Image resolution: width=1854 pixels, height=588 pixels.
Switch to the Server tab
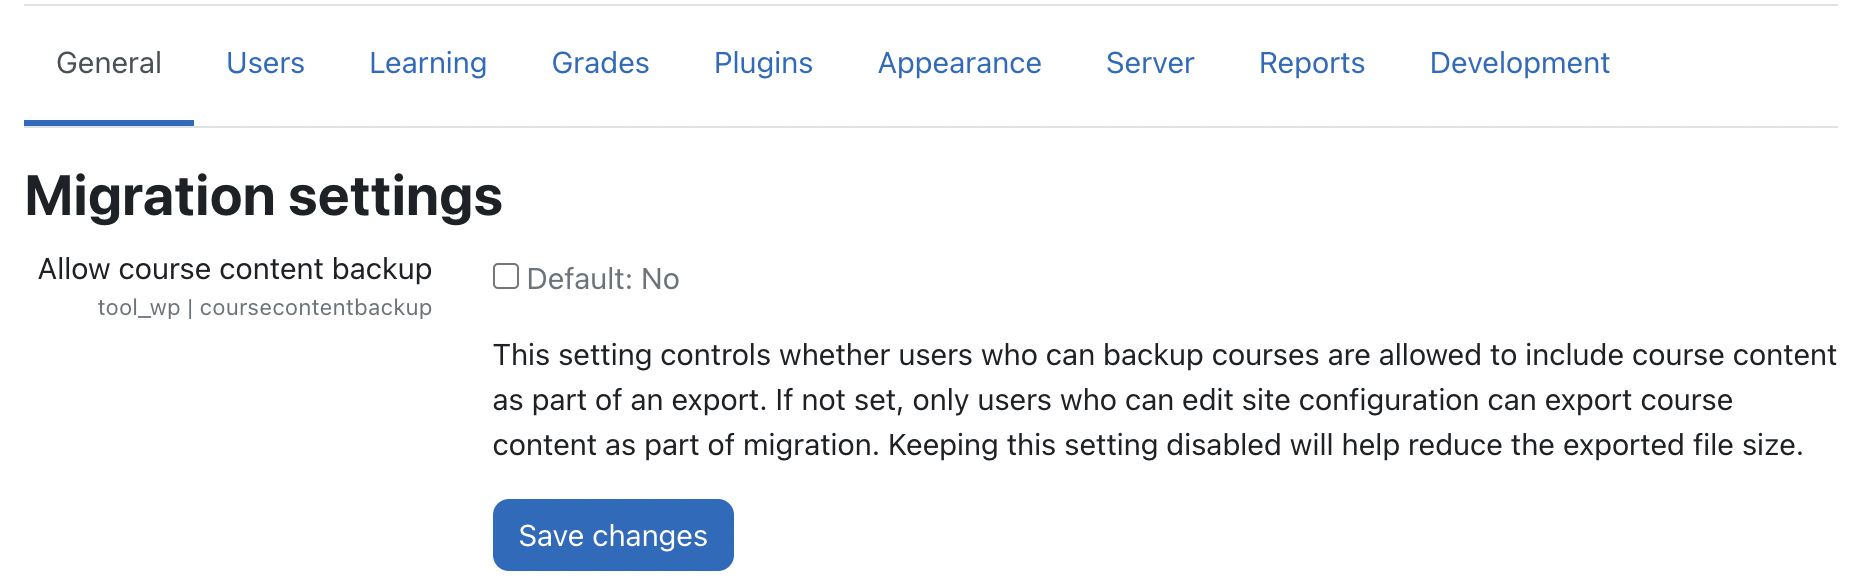click(x=1150, y=63)
